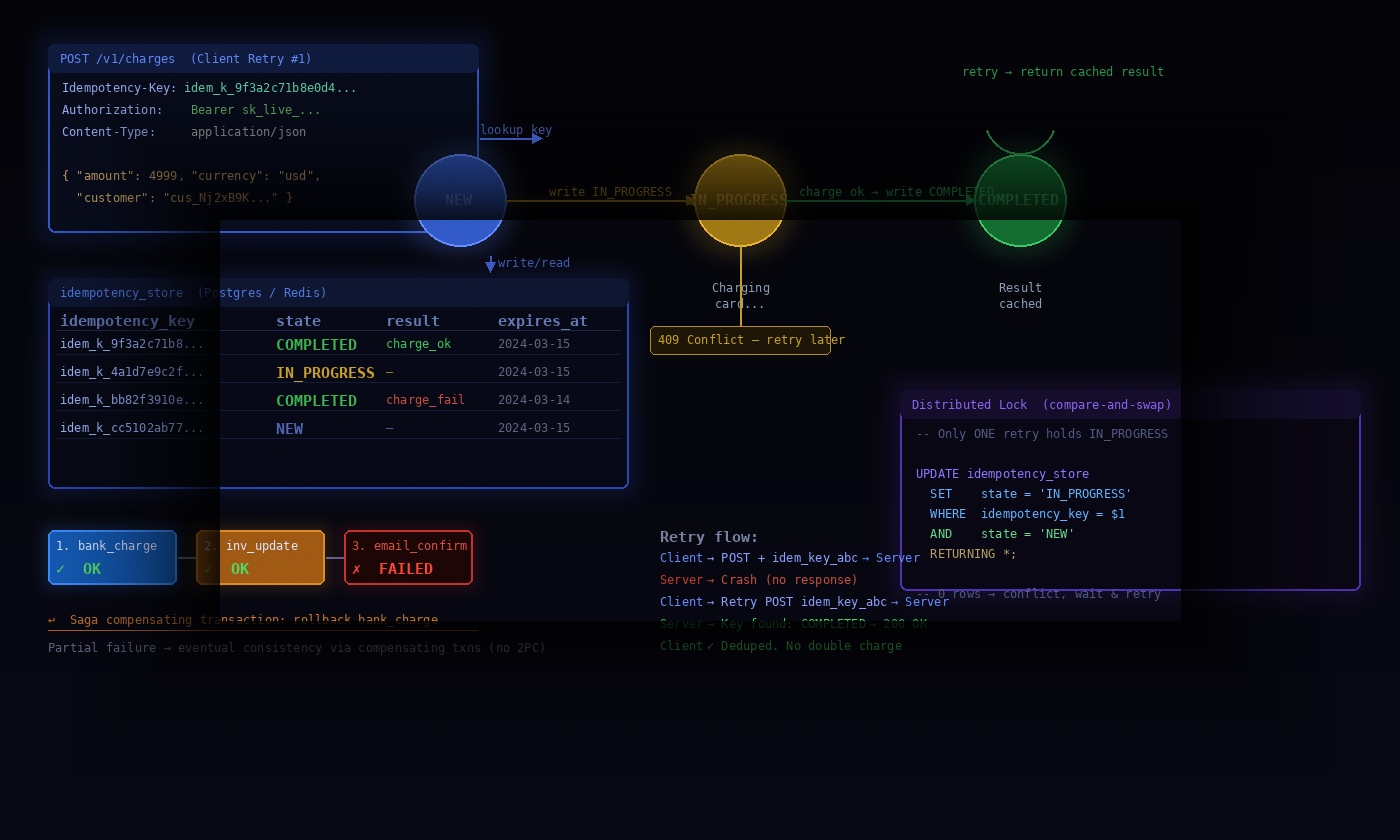Click the Idempotency-Key value idem_k_9f3a2c71b8e0d4
This screenshot has width=1400, height=840.
(270, 88)
